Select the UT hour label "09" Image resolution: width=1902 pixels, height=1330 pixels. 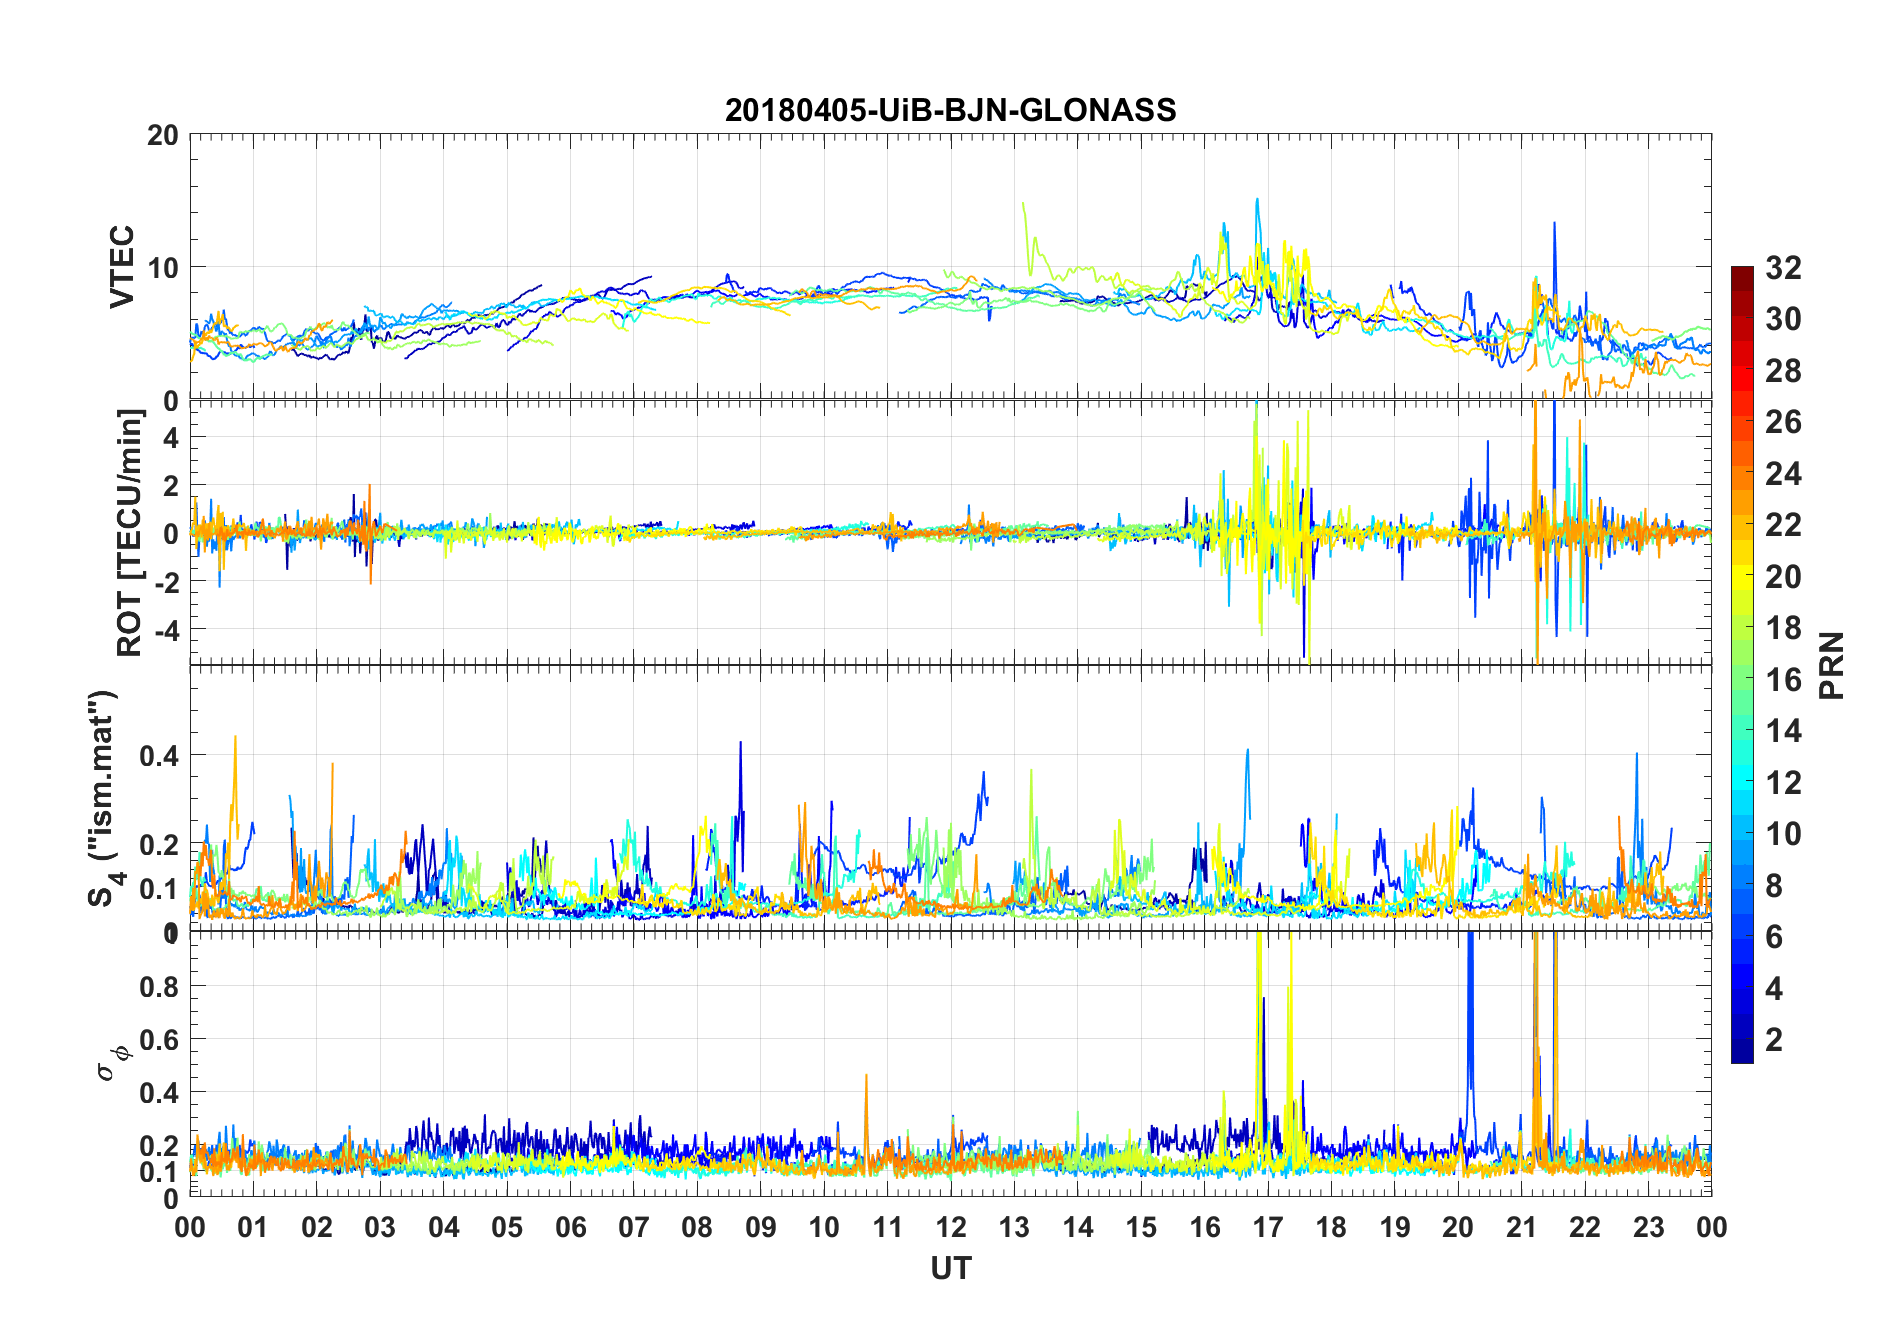pyautogui.click(x=761, y=1228)
